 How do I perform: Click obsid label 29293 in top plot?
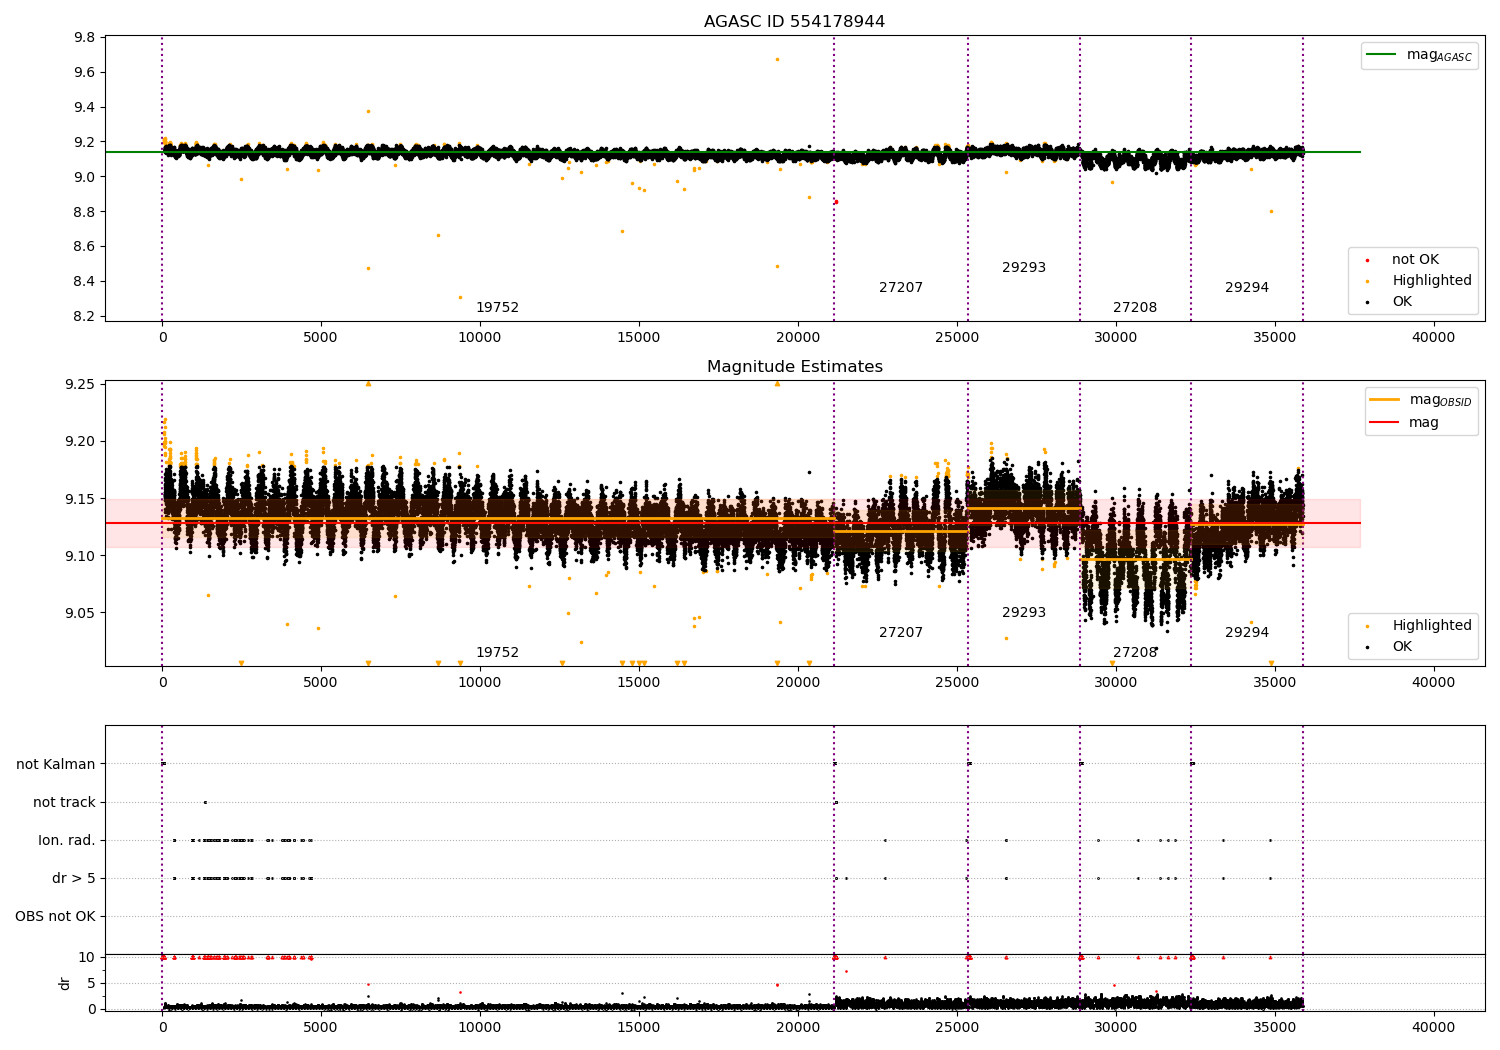(x=1024, y=268)
